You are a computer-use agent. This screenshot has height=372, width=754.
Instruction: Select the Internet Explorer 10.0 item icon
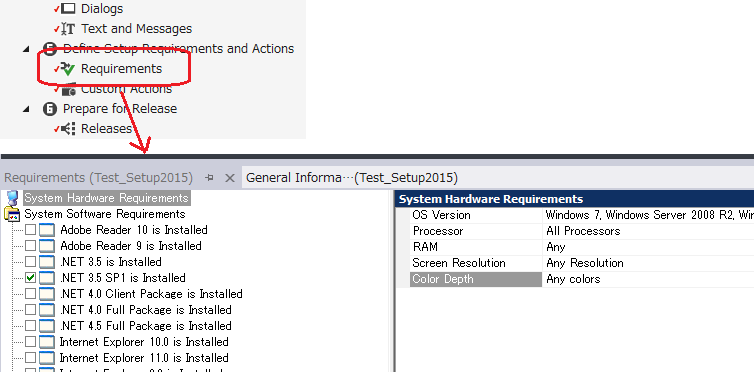pyautogui.click(x=47, y=342)
